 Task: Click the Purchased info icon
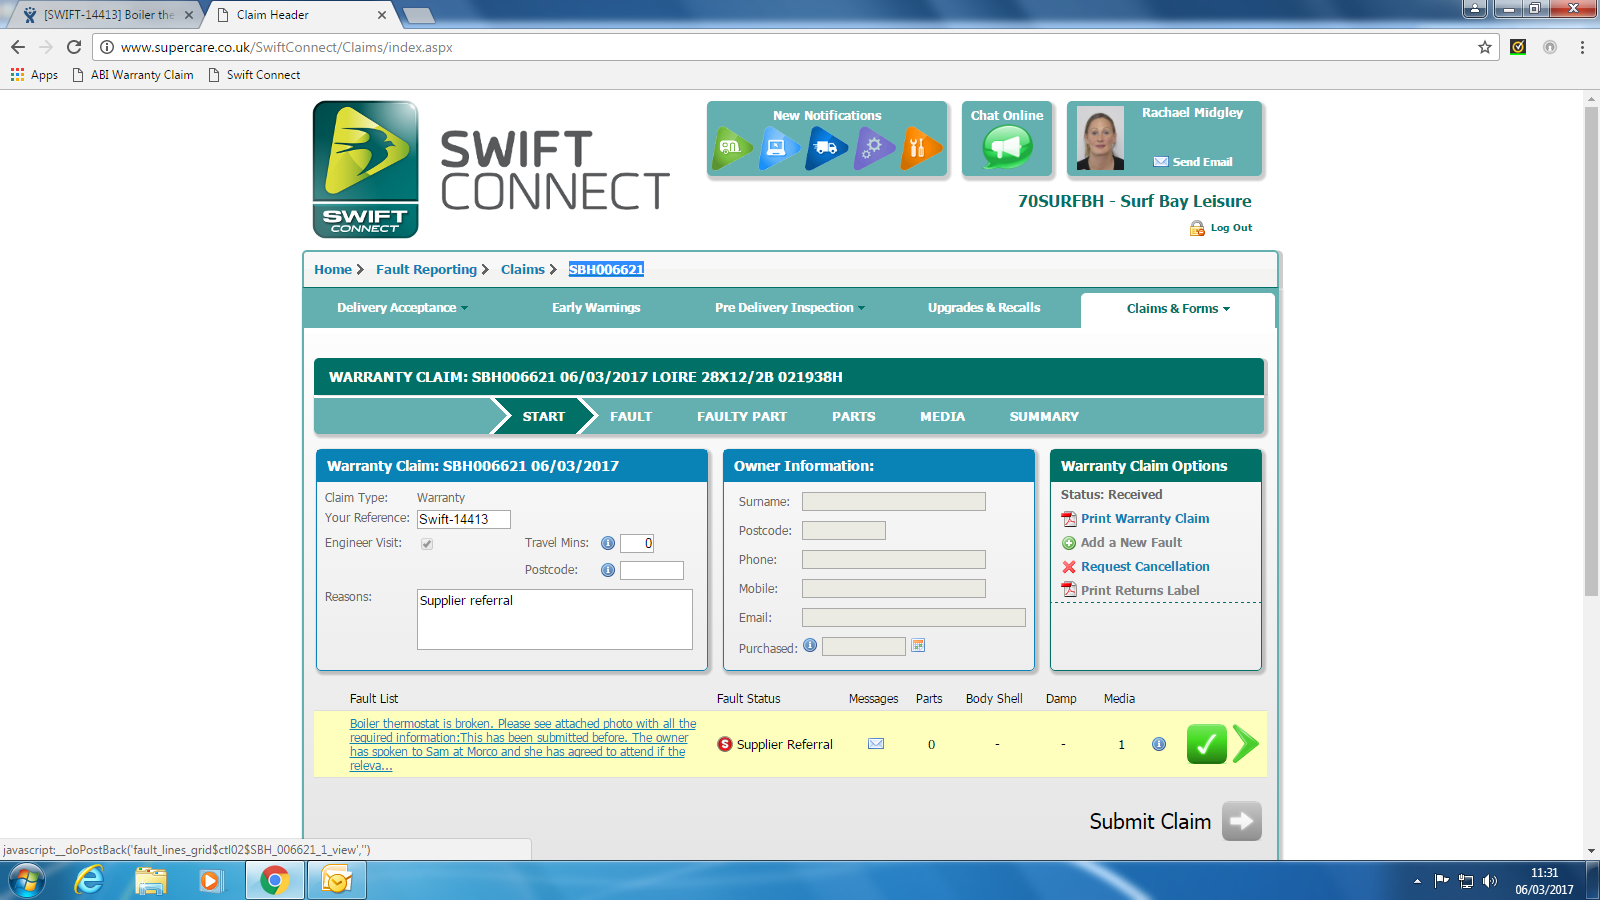[810, 646]
